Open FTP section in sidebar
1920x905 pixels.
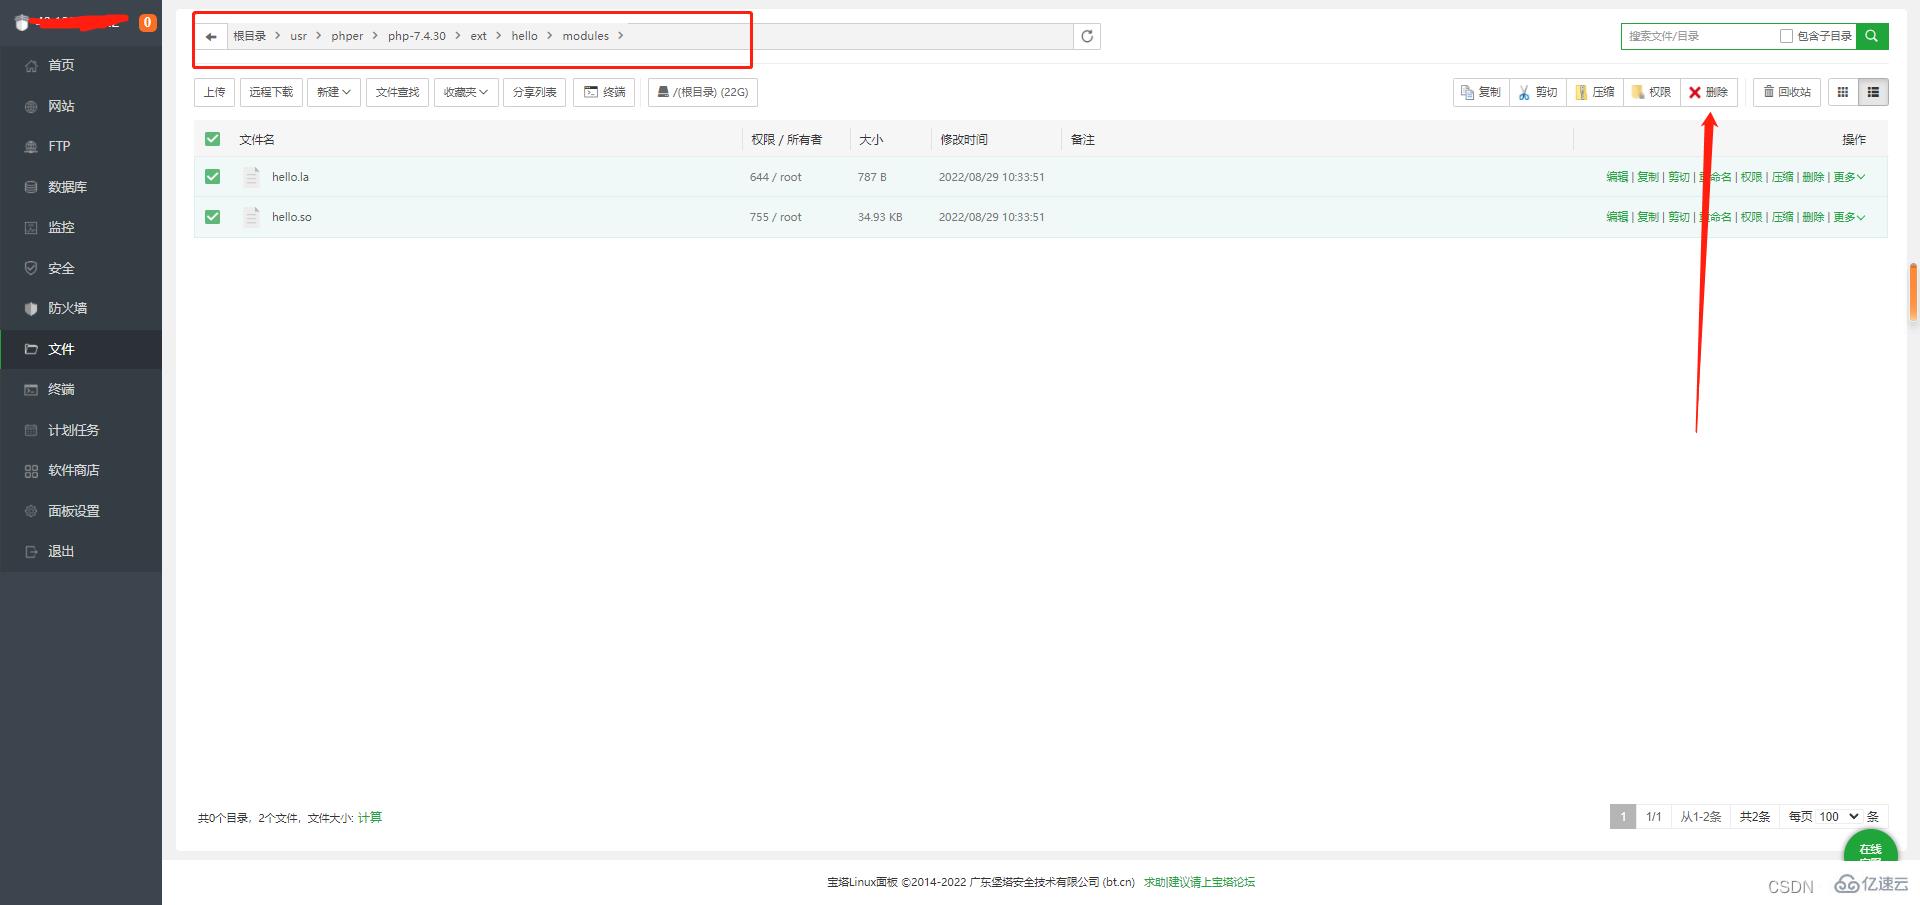coord(81,146)
